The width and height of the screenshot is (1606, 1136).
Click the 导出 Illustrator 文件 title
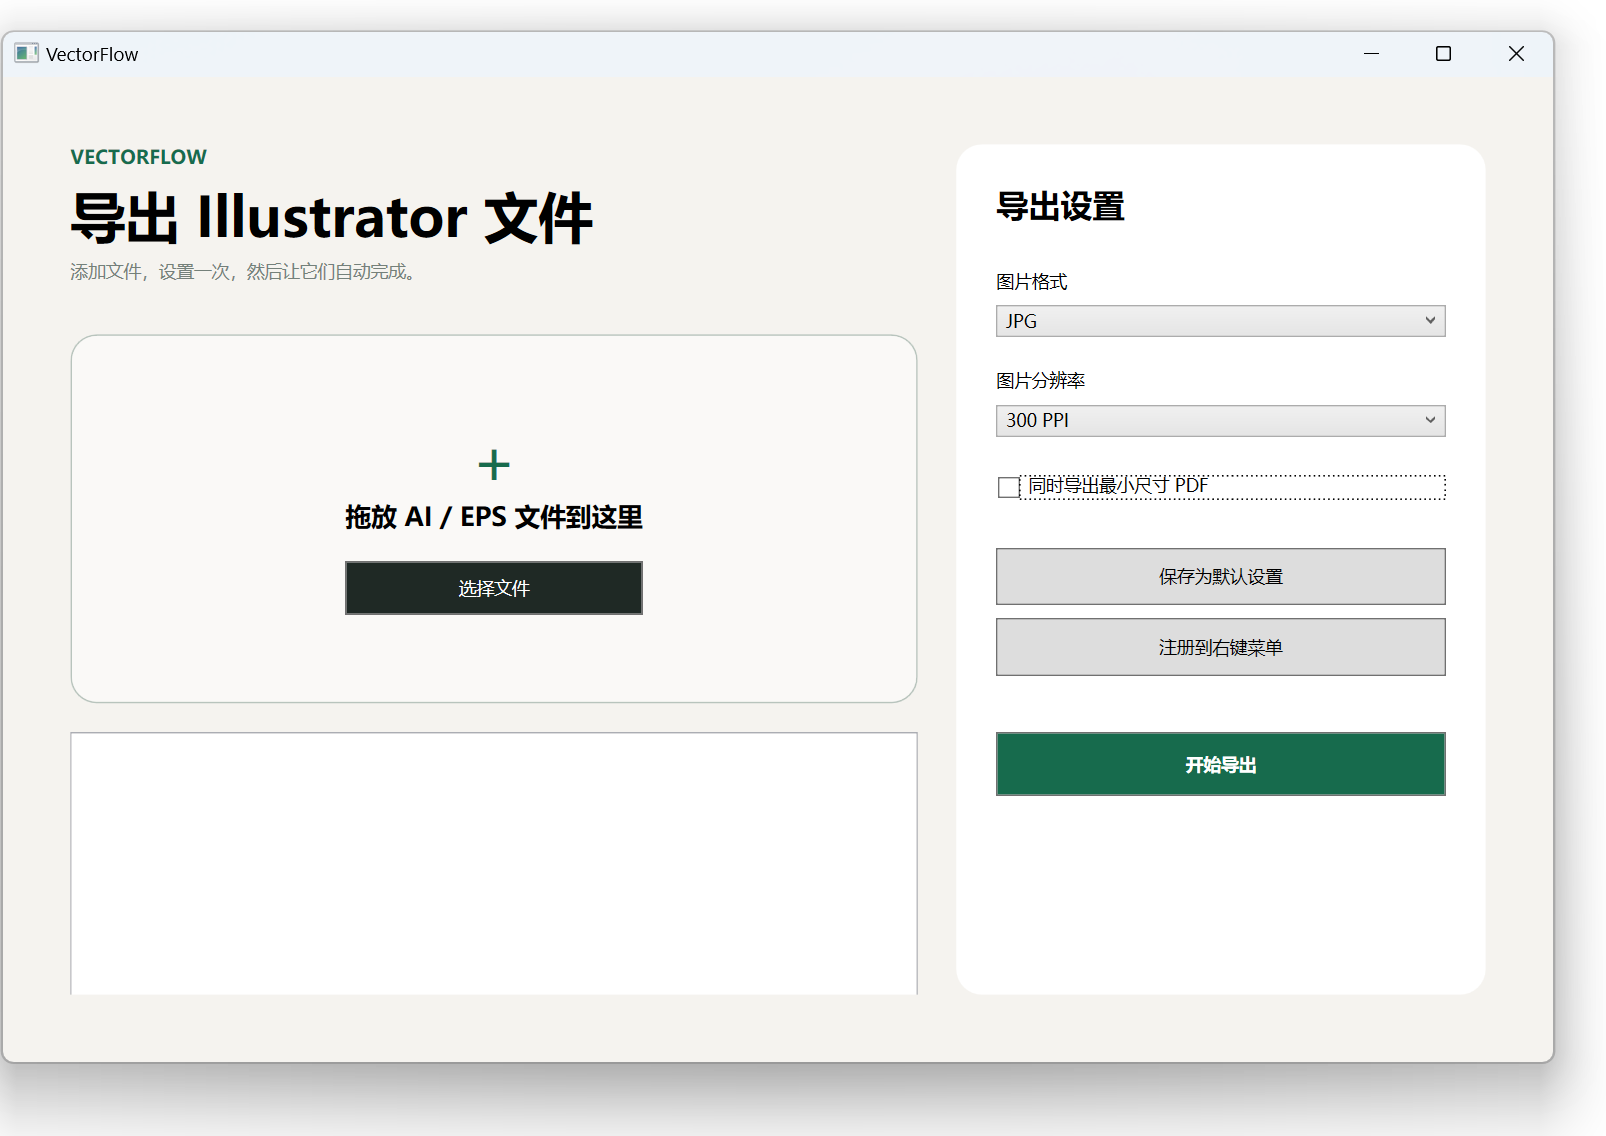click(332, 217)
